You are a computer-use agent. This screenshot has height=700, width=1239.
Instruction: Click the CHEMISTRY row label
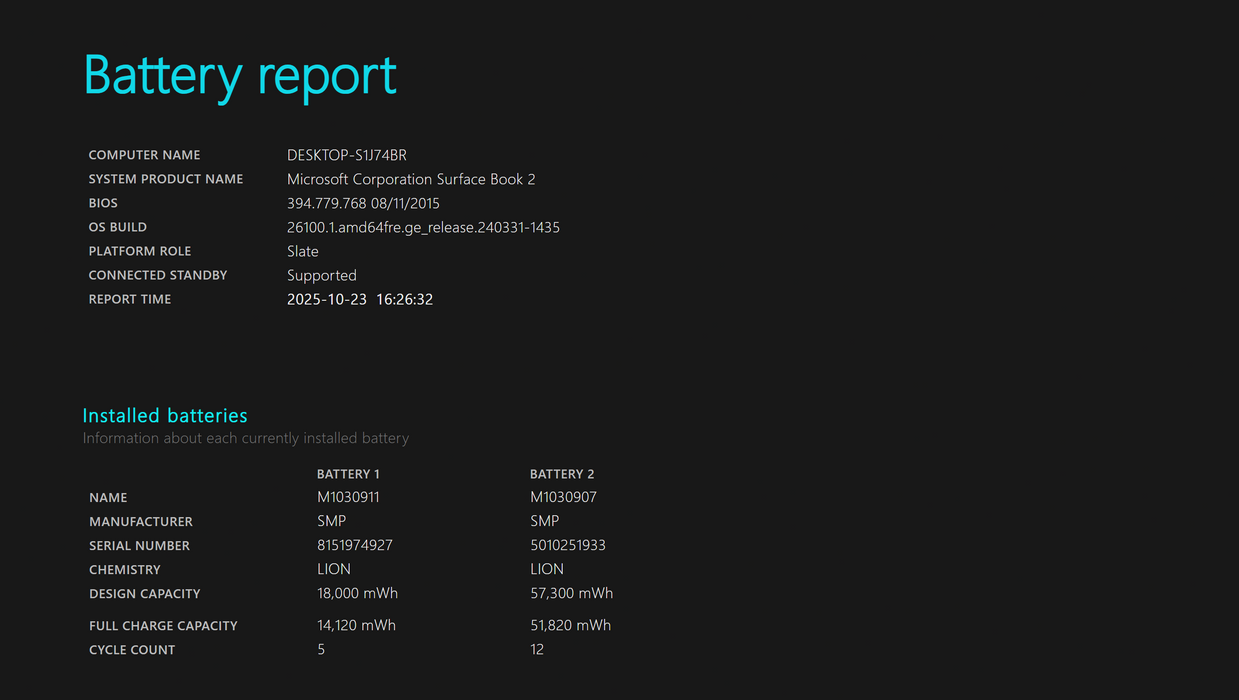pos(125,569)
